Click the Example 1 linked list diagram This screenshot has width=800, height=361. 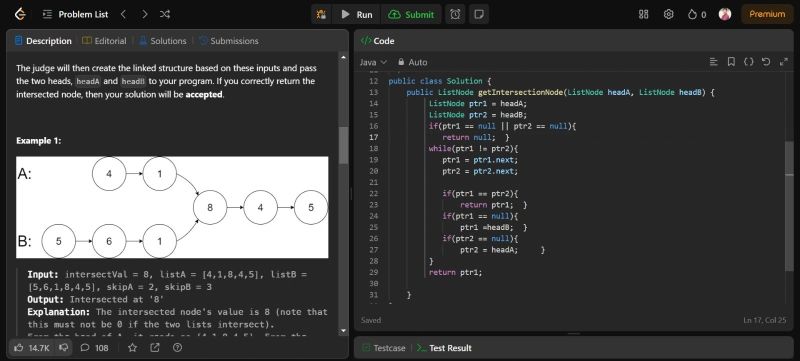tap(172, 207)
